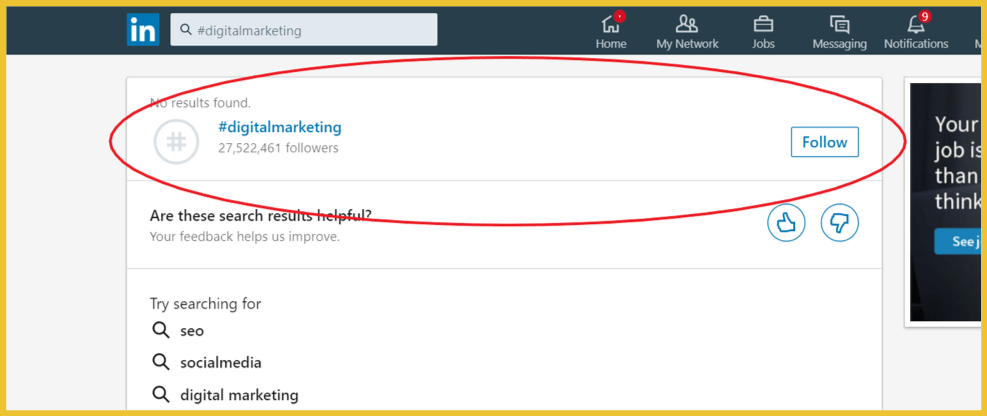This screenshot has height=416, width=987.
Task: Click the 'No results found.' message
Action: [x=200, y=102]
